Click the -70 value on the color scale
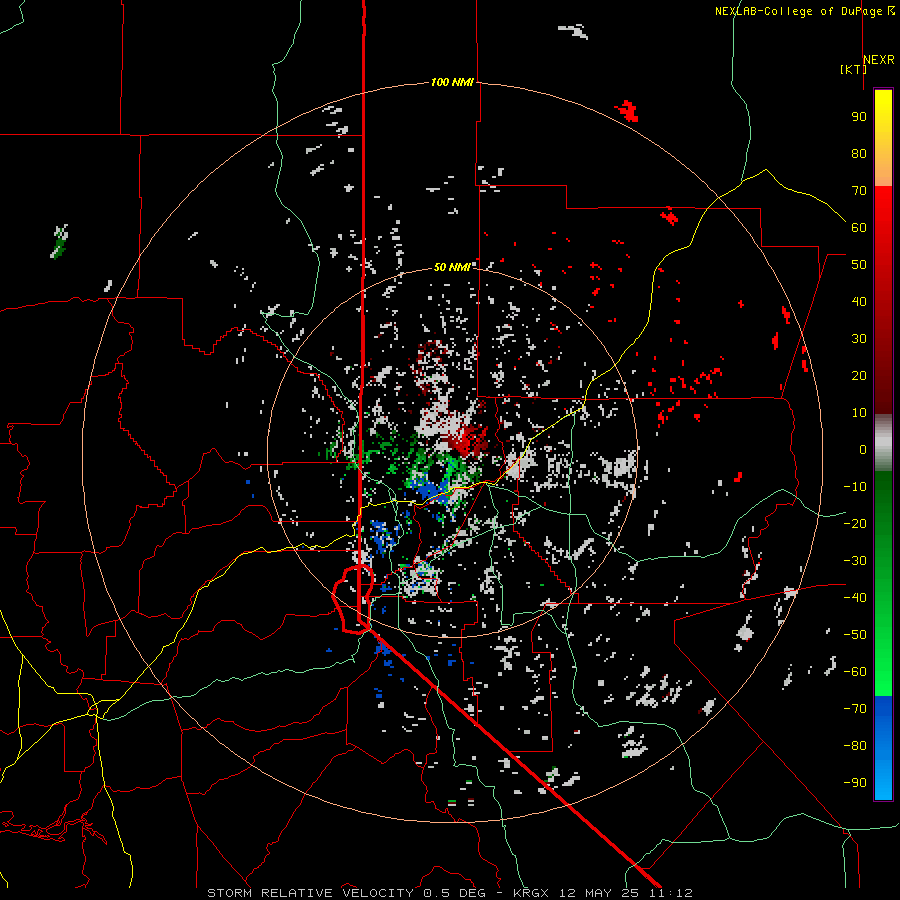 click(855, 709)
